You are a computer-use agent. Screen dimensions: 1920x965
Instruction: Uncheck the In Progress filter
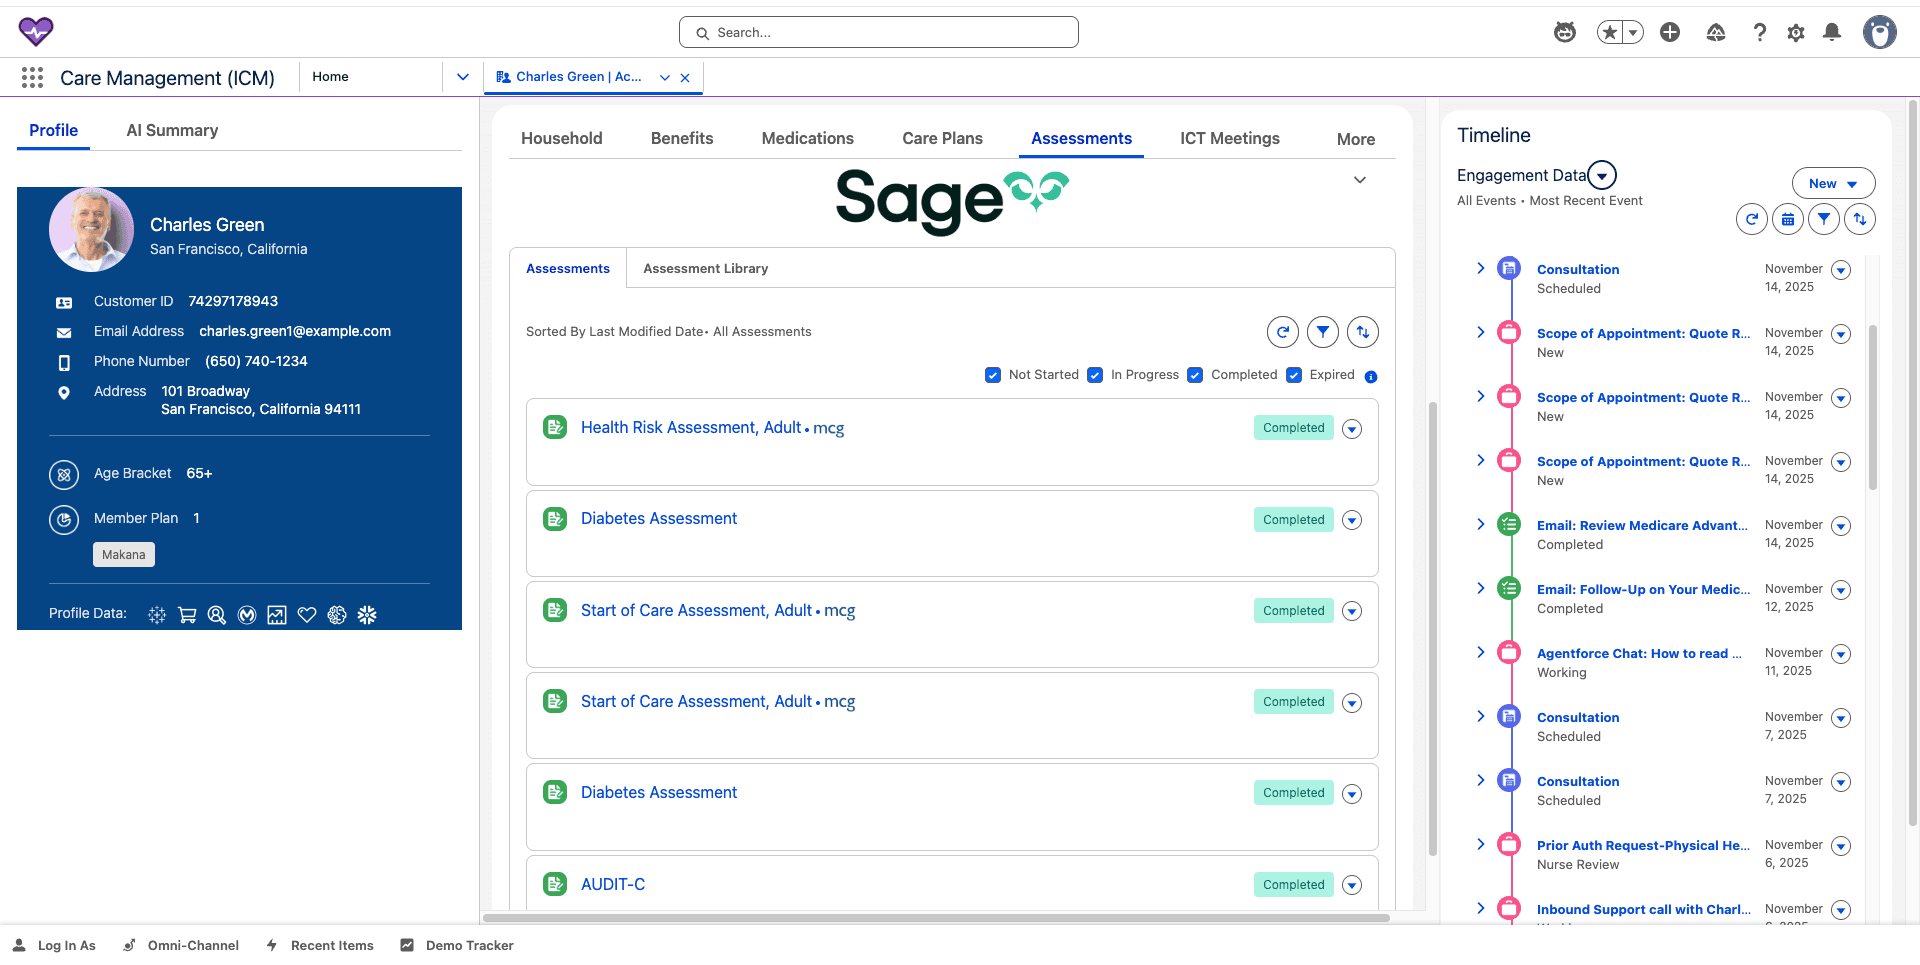[1095, 375]
